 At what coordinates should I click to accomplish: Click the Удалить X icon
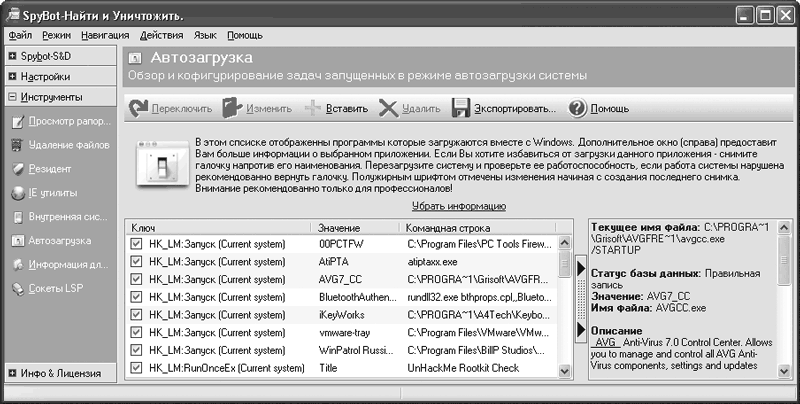tap(388, 108)
